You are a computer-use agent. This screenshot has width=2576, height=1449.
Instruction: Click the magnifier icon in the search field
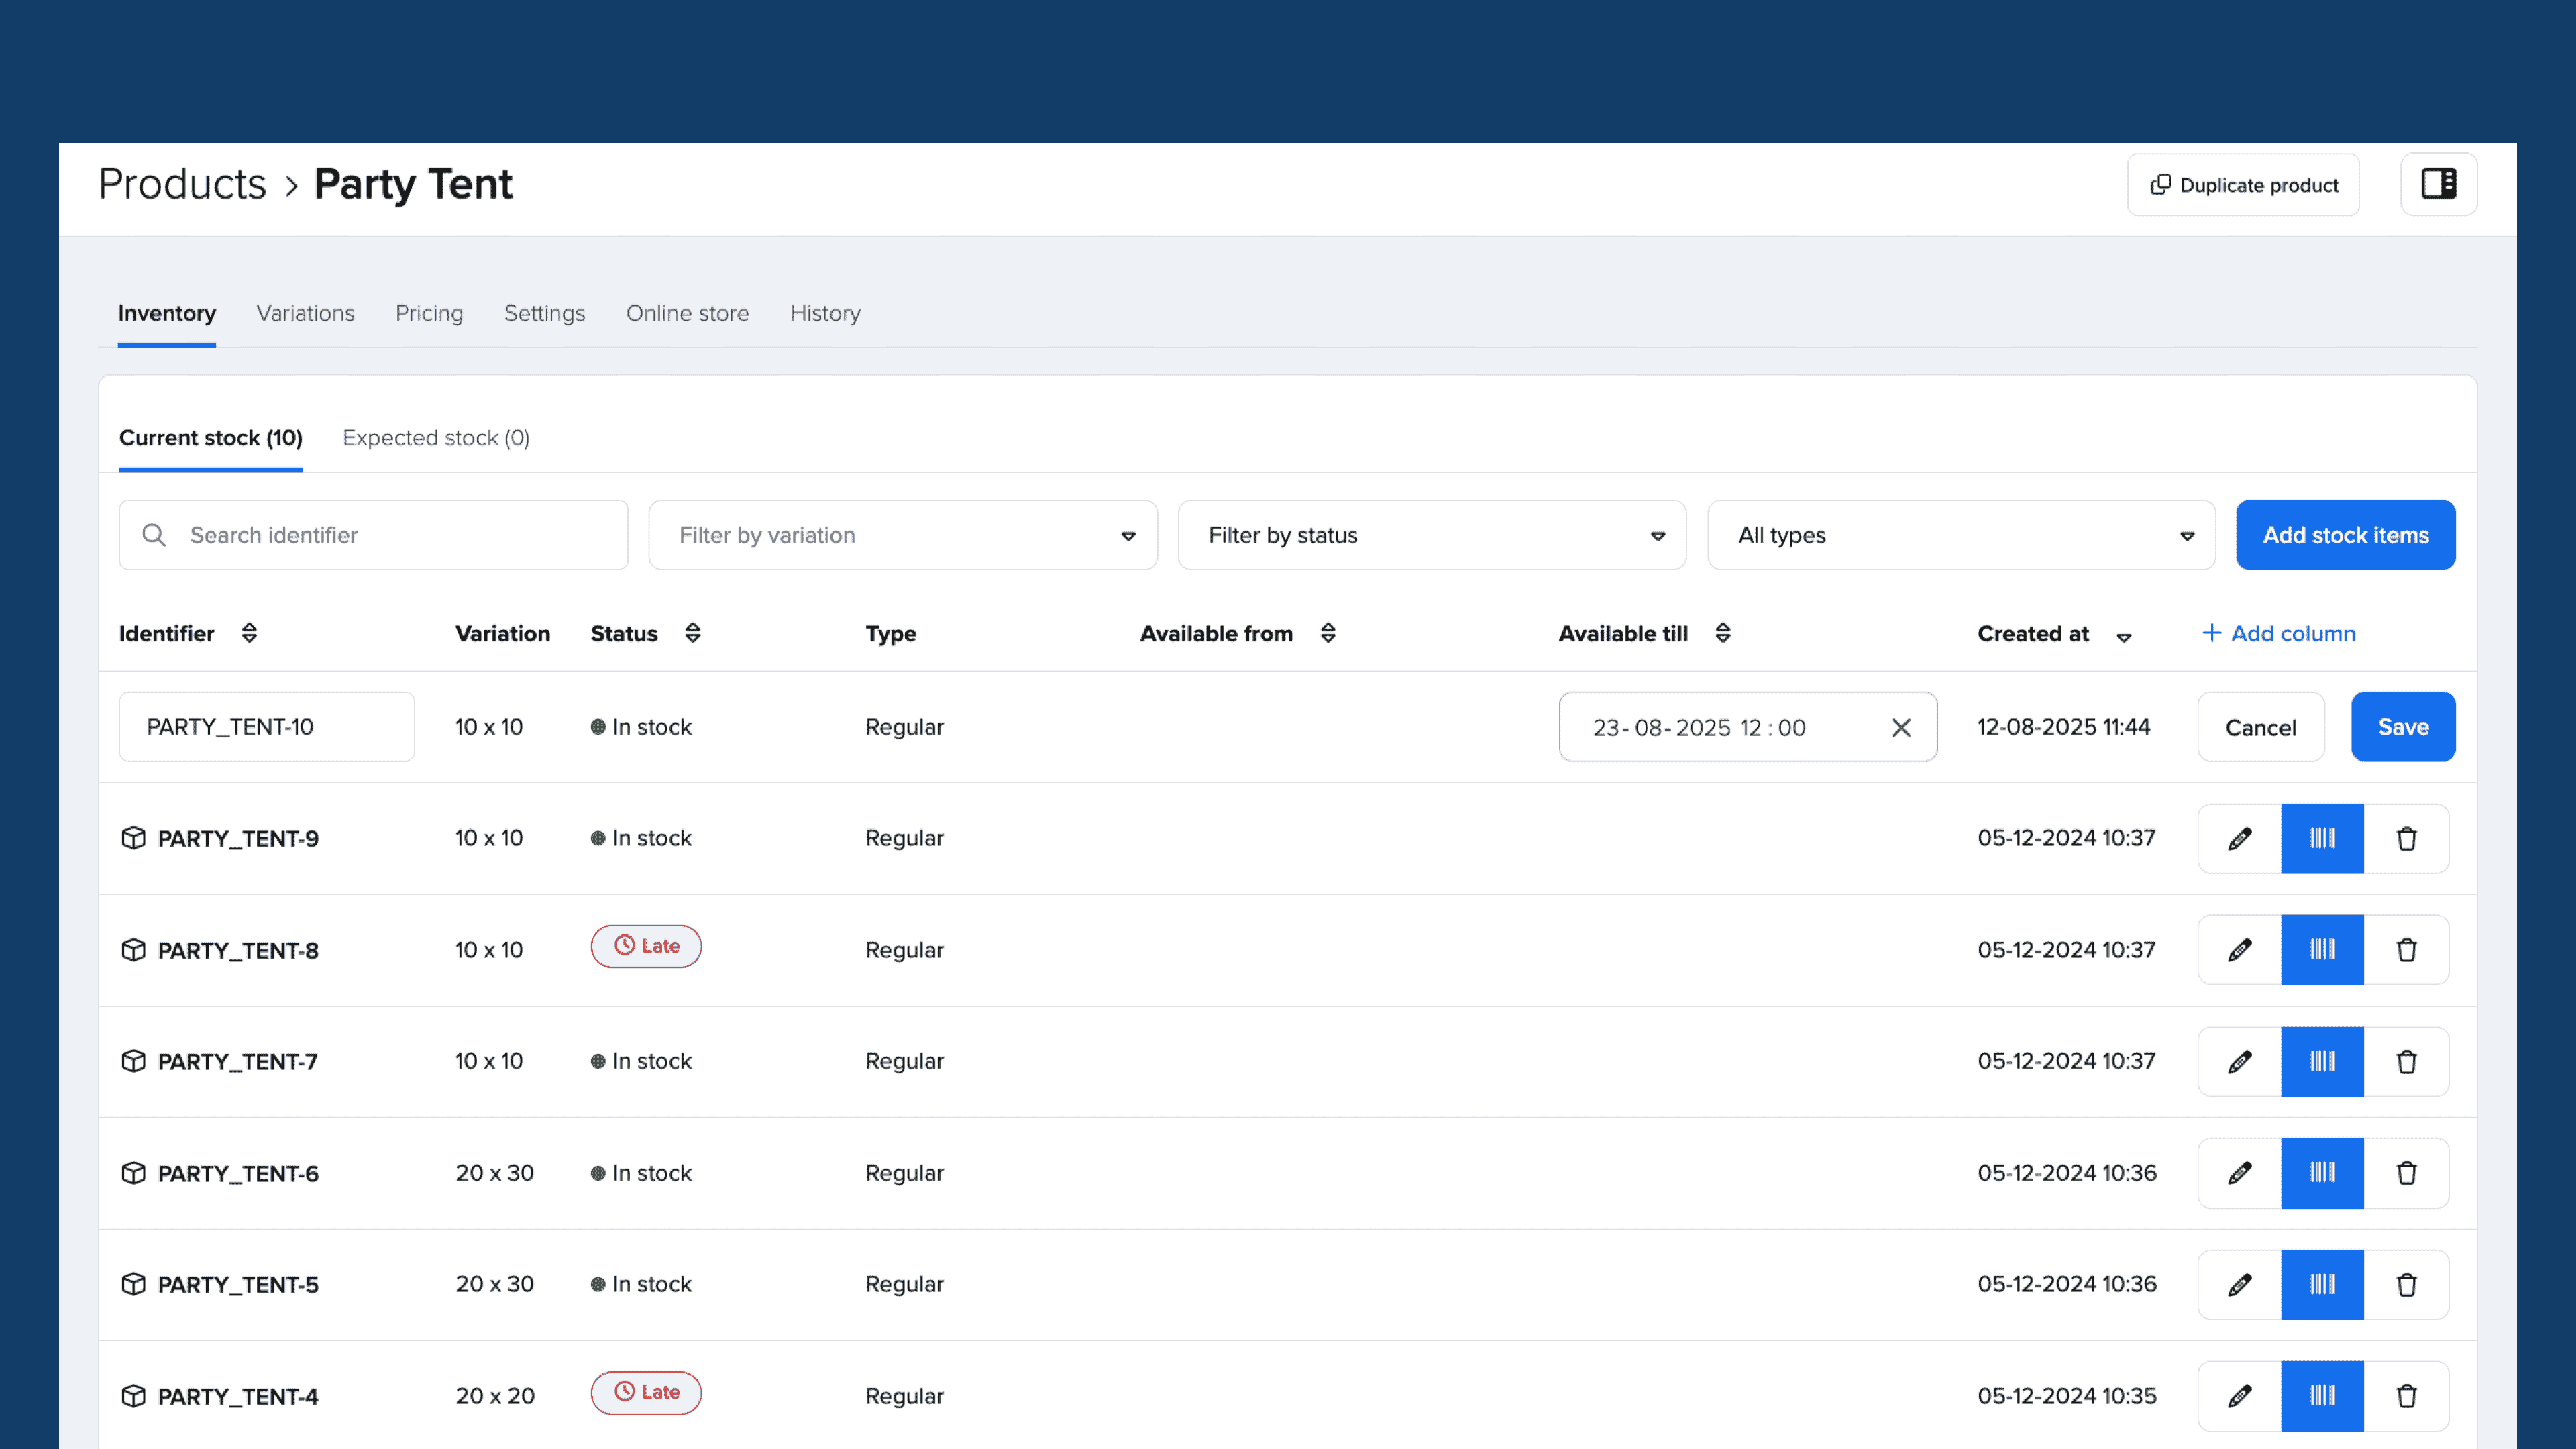click(155, 535)
